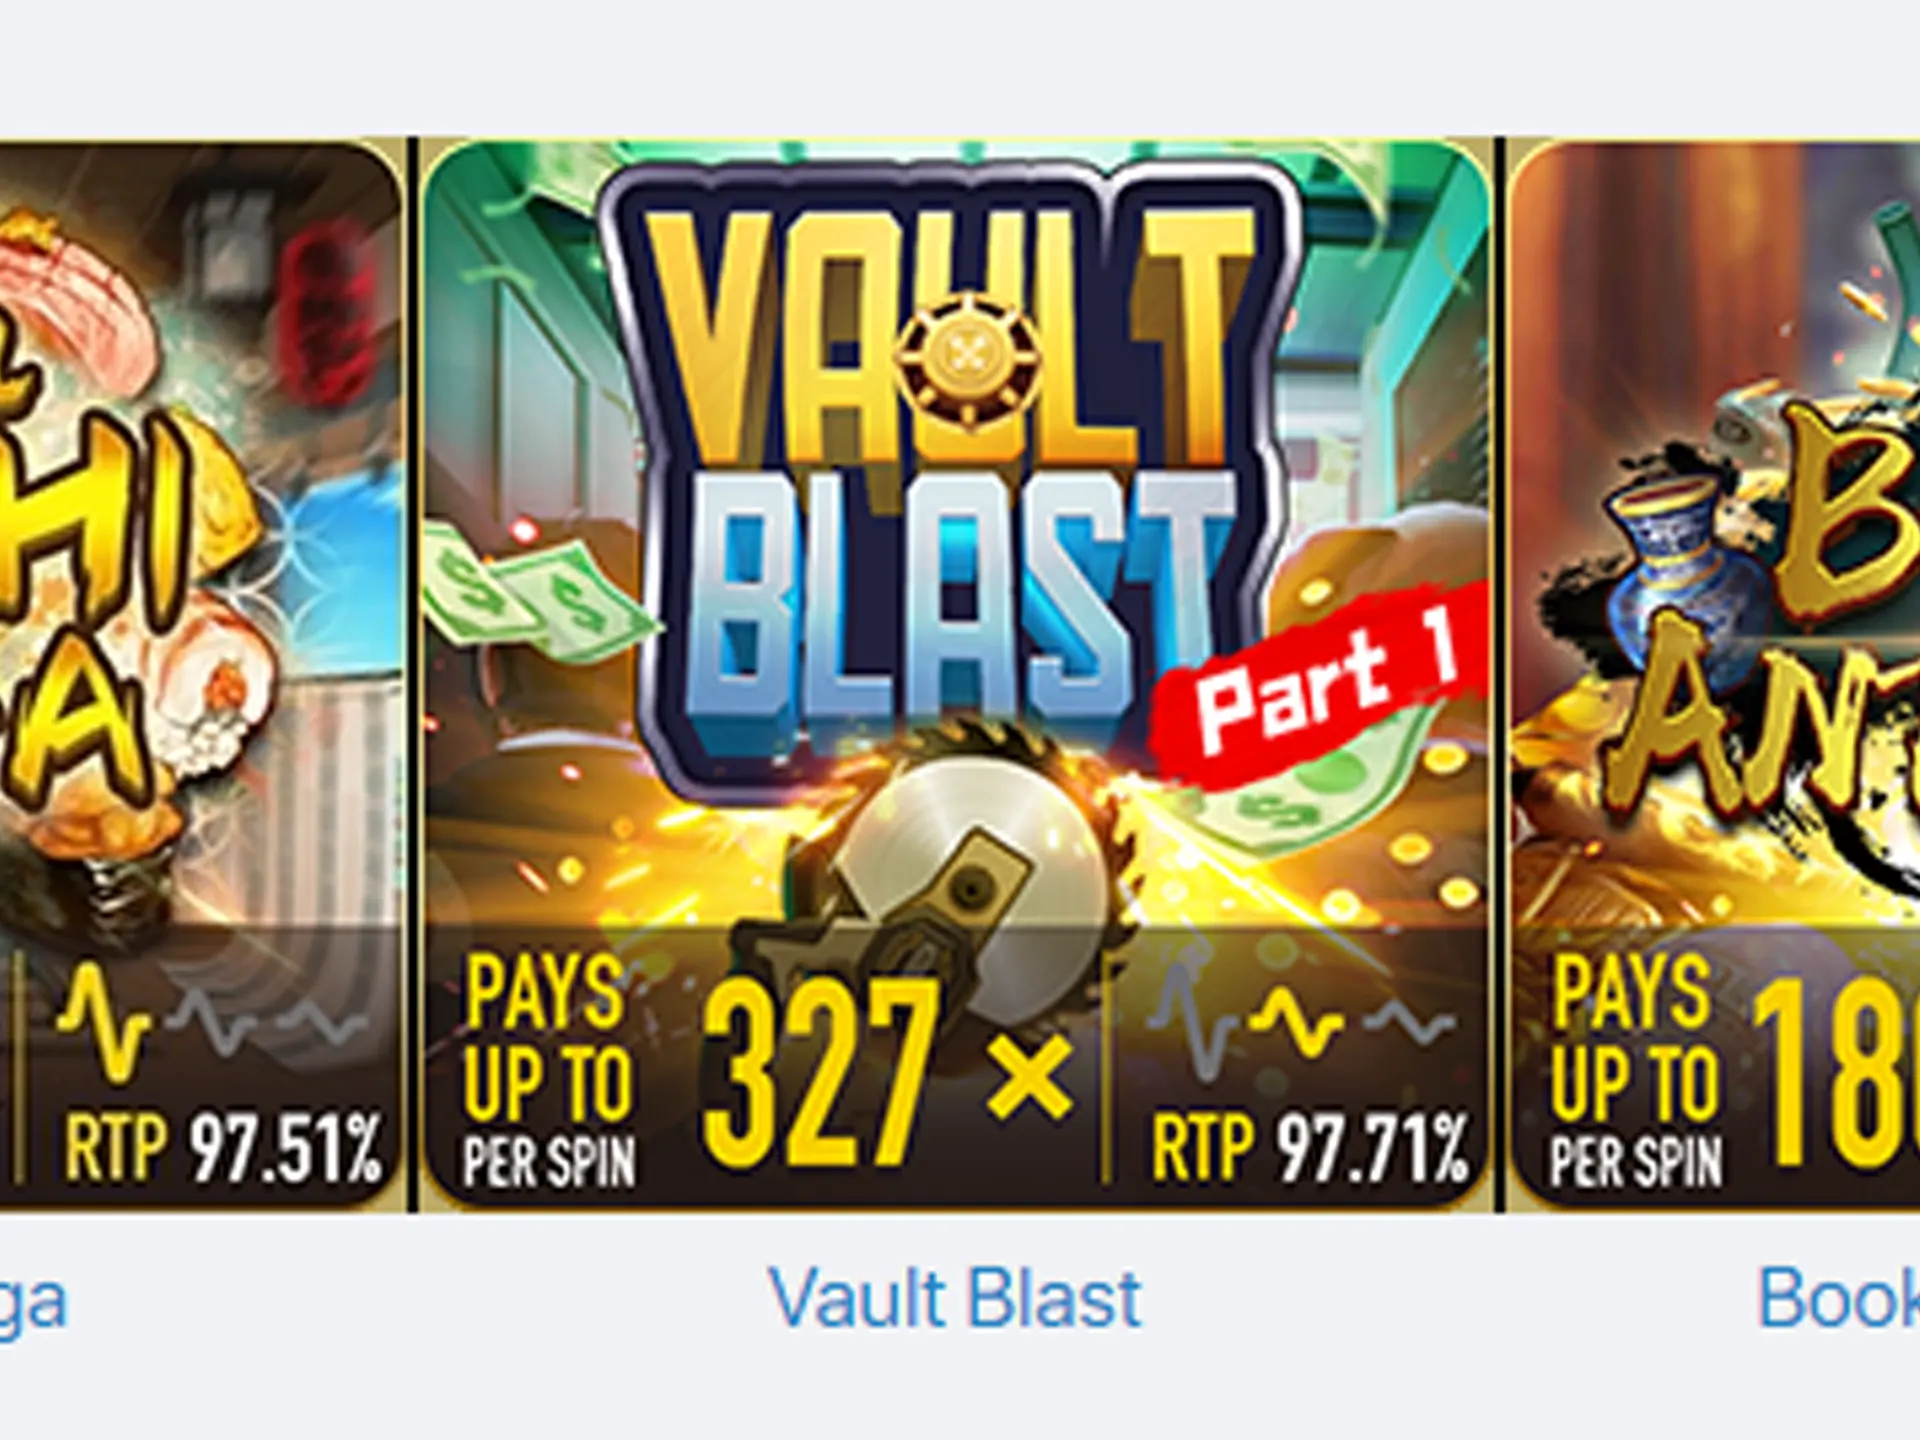The image size is (1920, 1440).
Task: Click the RTP 97.71% label
Action: tap(1310, 1147)
